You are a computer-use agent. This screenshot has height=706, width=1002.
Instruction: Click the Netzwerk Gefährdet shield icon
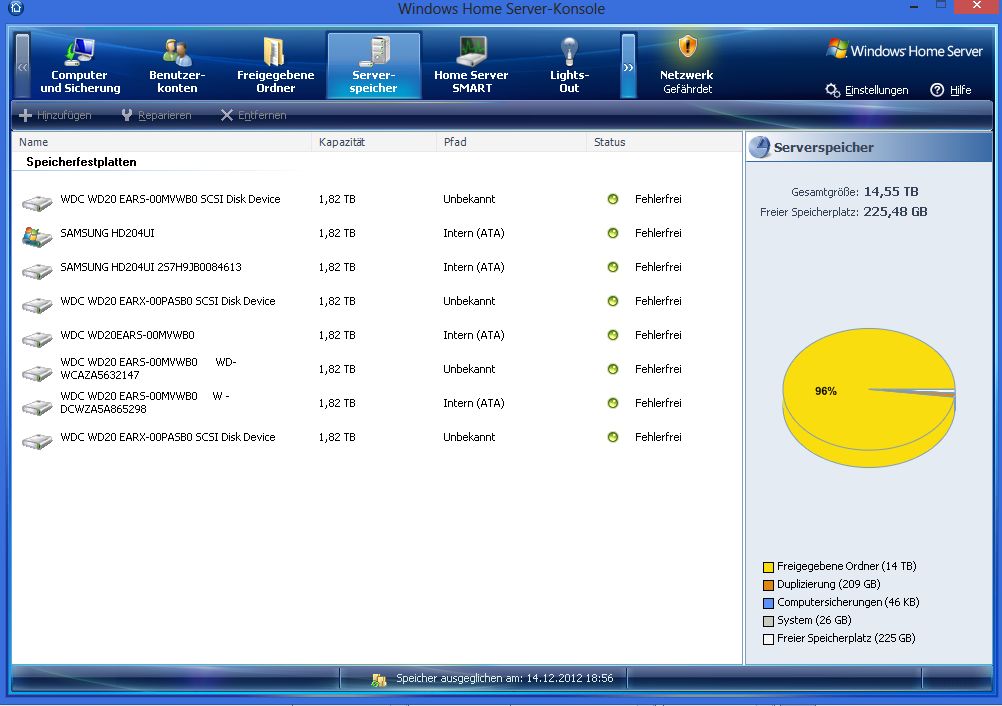click(688, 47)
